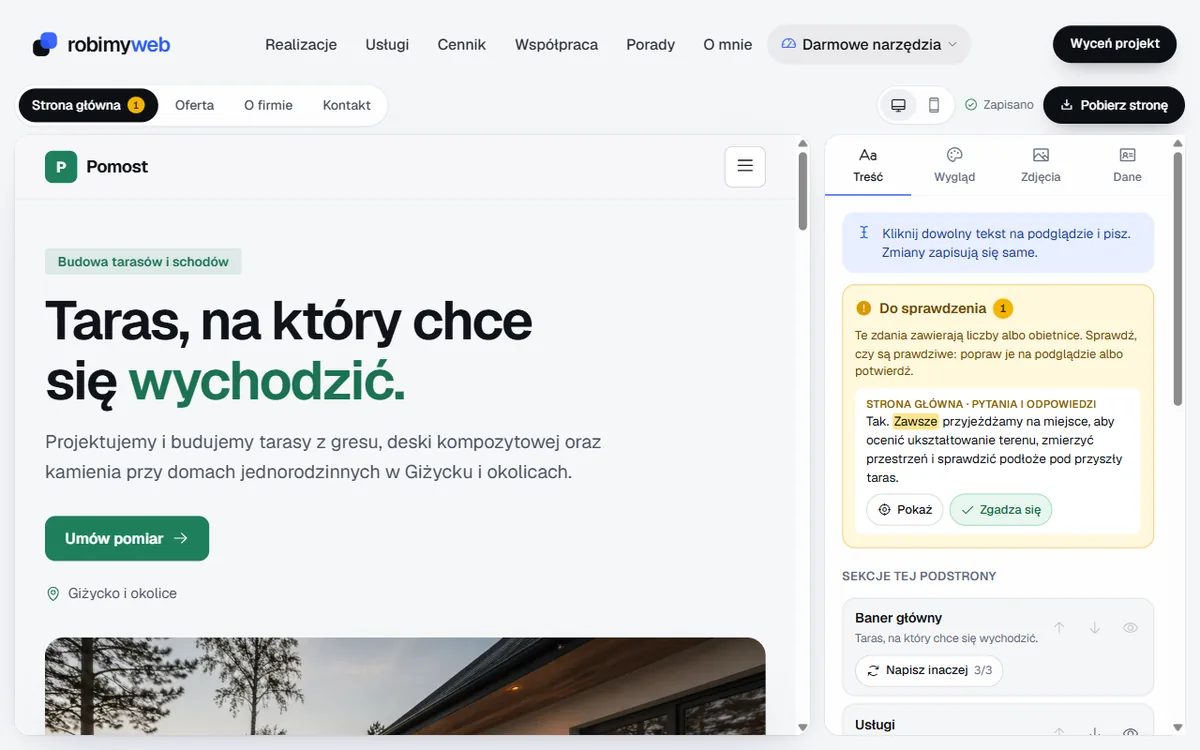1200x750 pixels.
Task: Open Współpraca in navigation
Action: pos(556,44)
